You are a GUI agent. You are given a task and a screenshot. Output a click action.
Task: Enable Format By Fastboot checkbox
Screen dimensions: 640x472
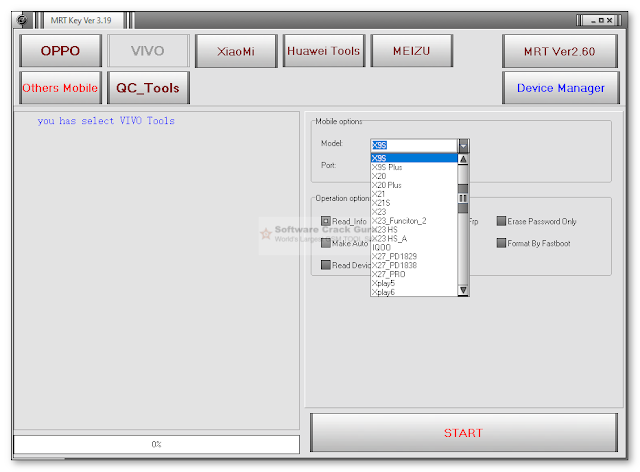501,243
